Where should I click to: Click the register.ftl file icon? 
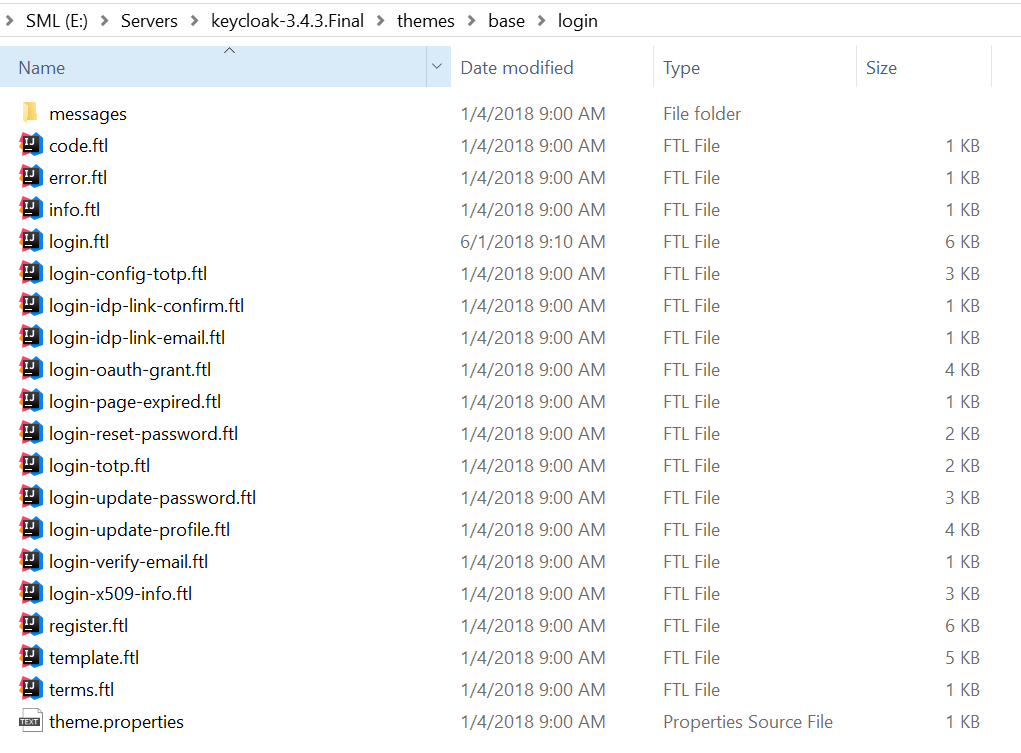coord(31,624)
